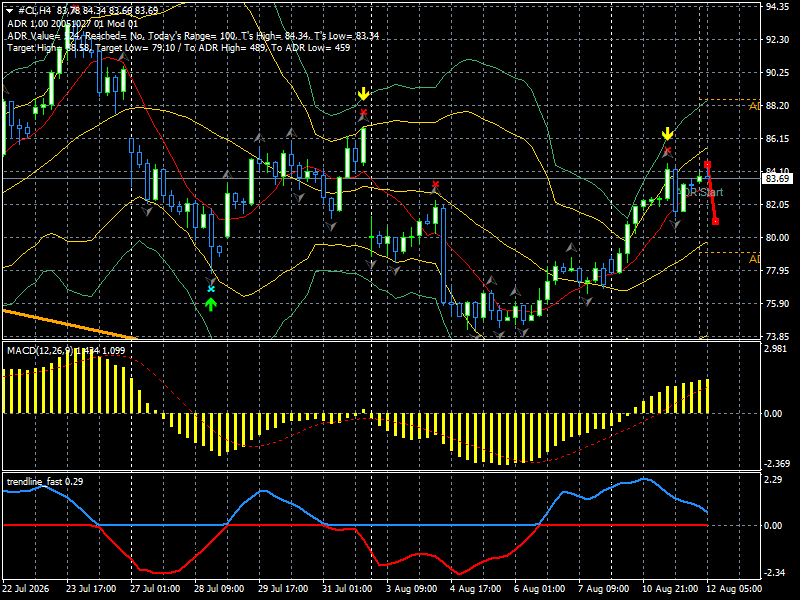800x600 pixels.
Task: Click the 22 Jul 2026 date label
Action: click(26, 588)
